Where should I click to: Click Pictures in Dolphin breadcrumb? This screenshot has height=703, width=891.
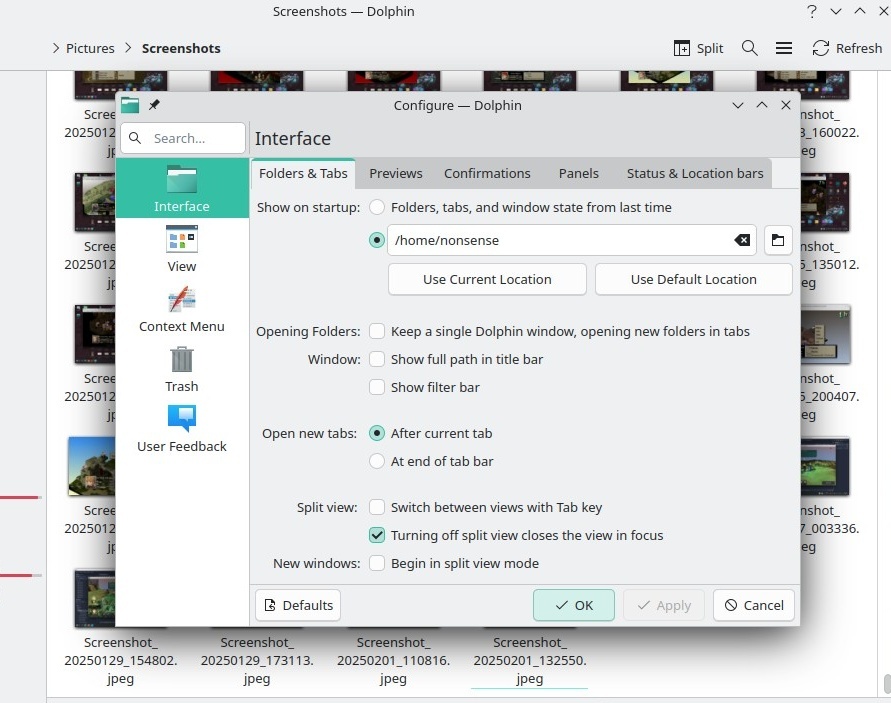(90, 48)
